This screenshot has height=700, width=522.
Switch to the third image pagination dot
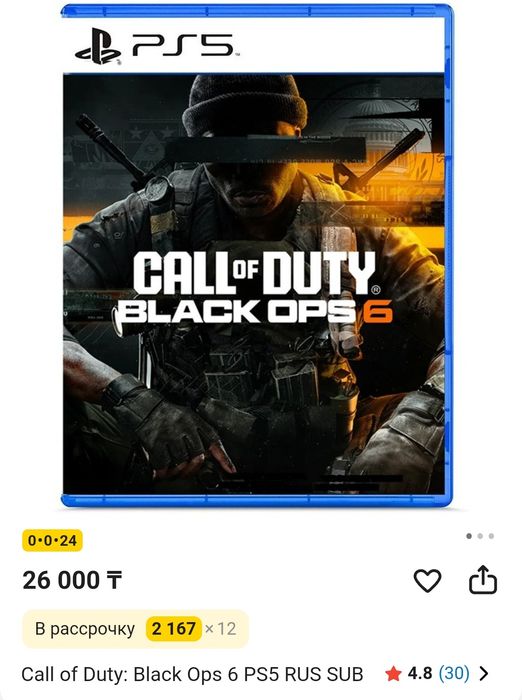(x=491, y=536)
